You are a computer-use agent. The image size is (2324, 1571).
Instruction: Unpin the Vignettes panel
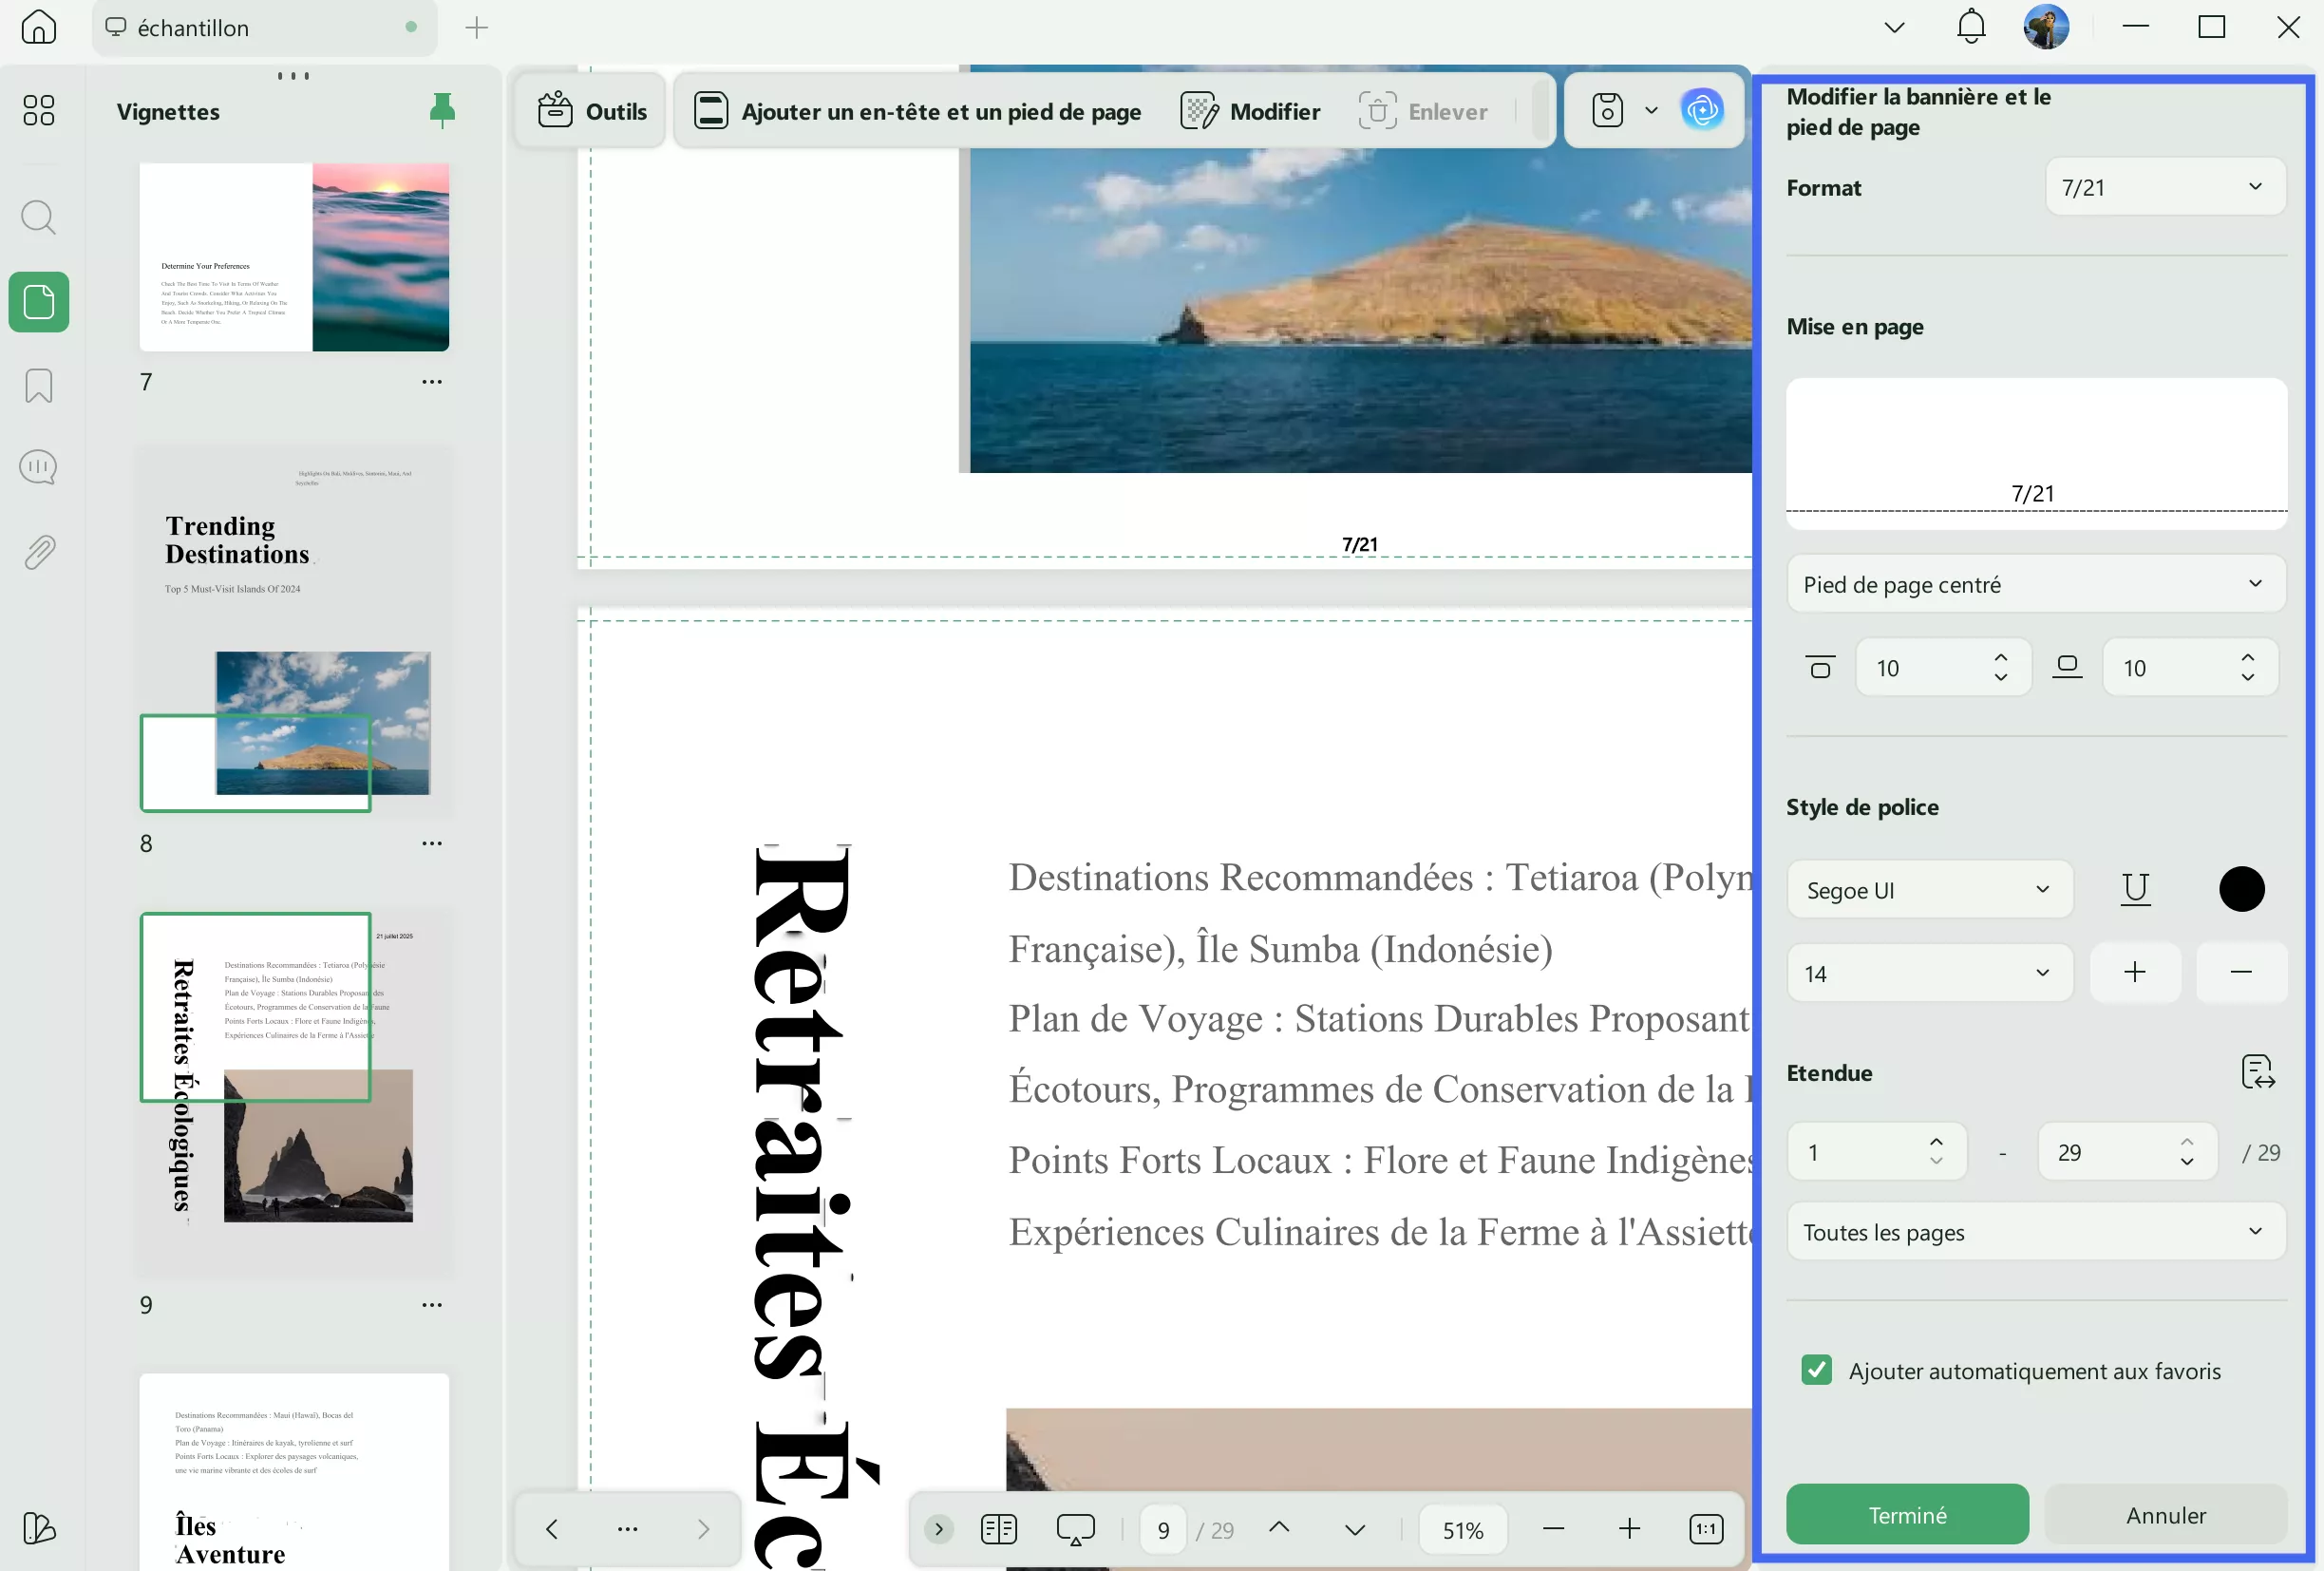(442, 110)
